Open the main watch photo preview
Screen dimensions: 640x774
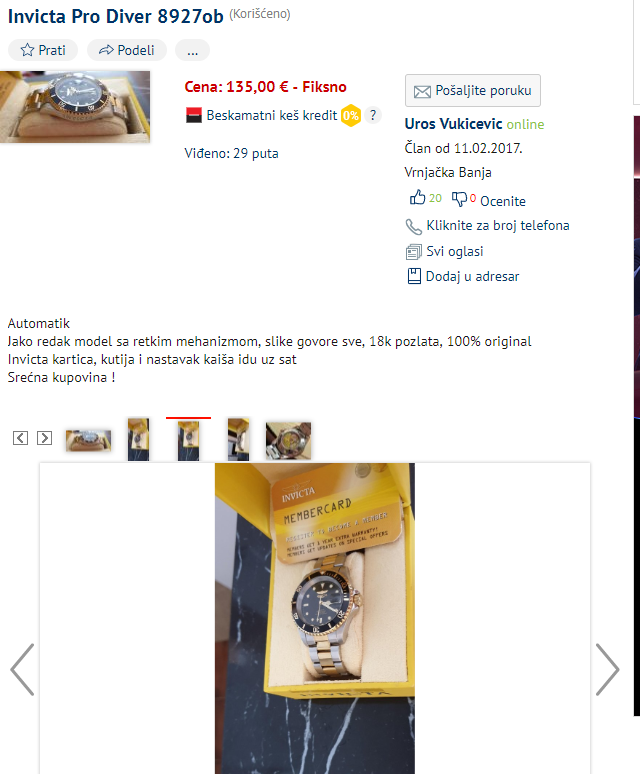(75, 107)
